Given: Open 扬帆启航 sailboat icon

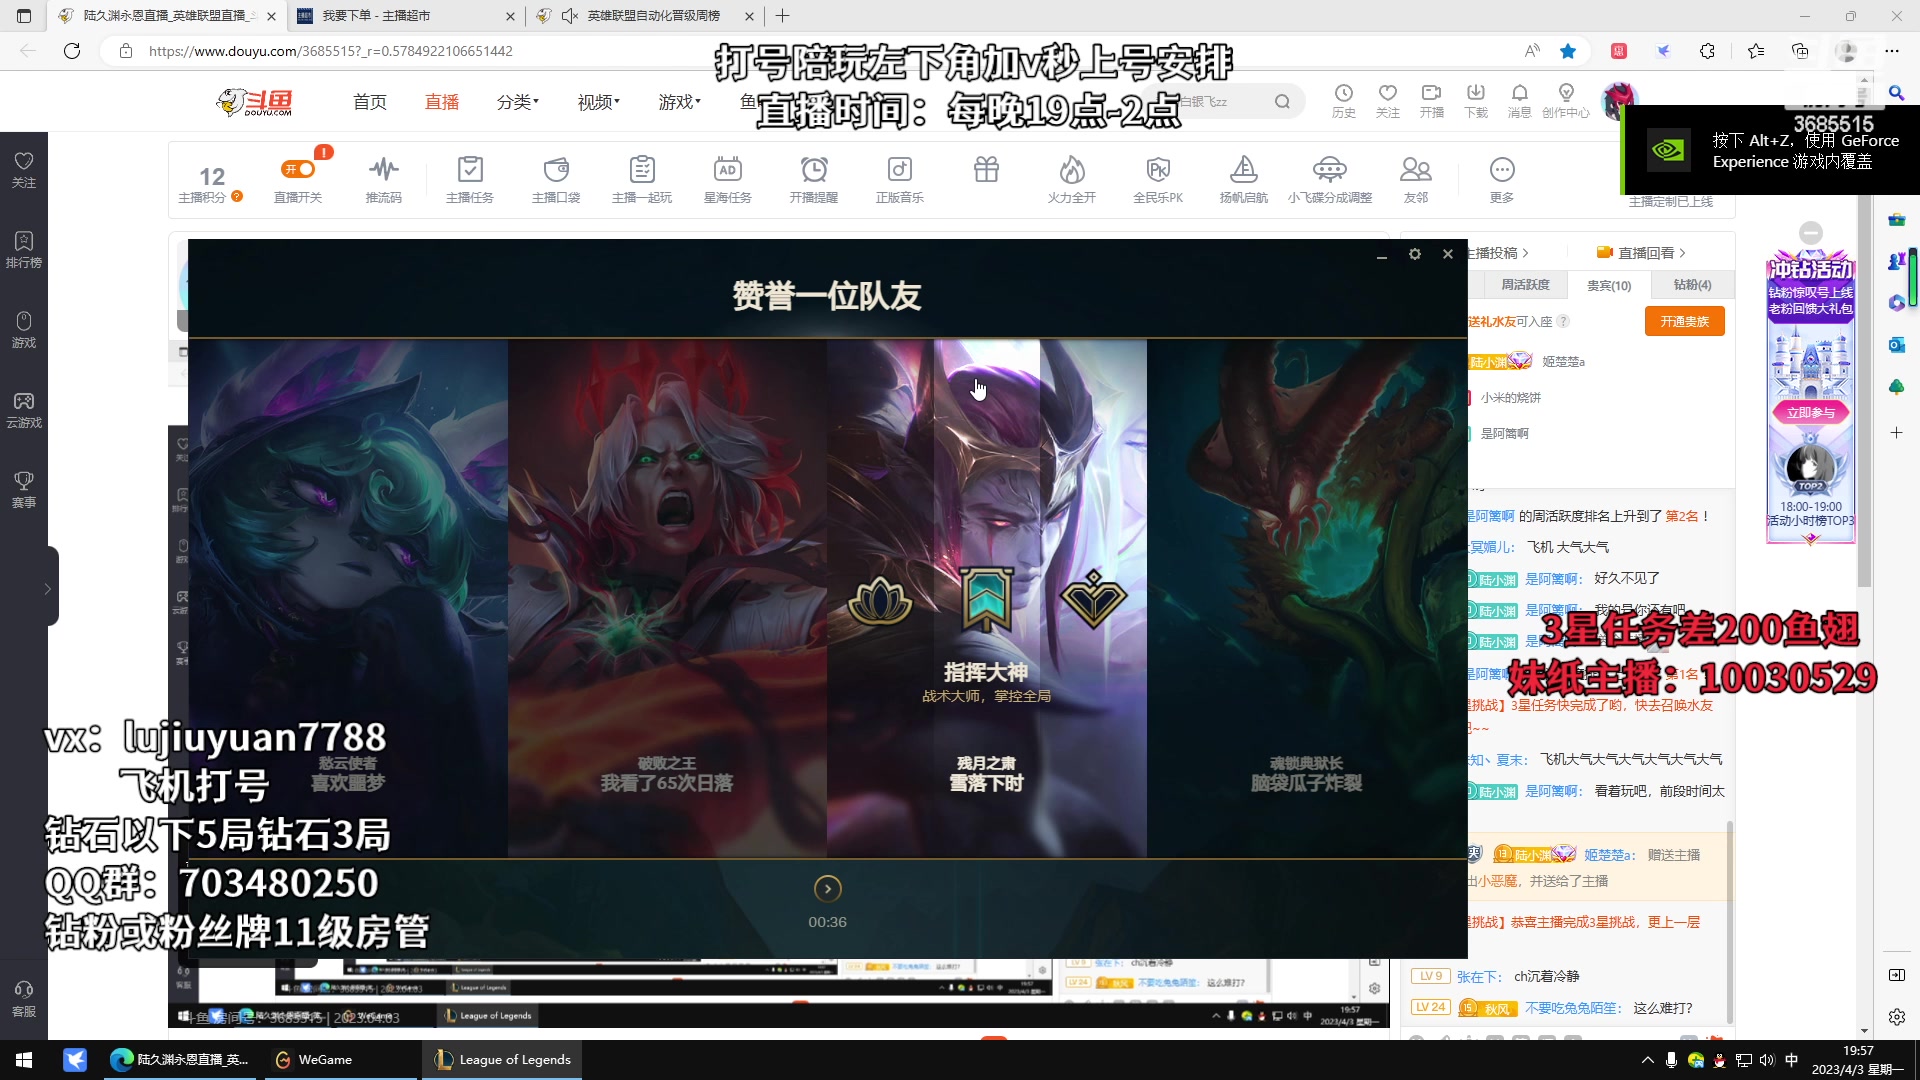Looking at the screenshot, I should click(x=1244, y=170).
